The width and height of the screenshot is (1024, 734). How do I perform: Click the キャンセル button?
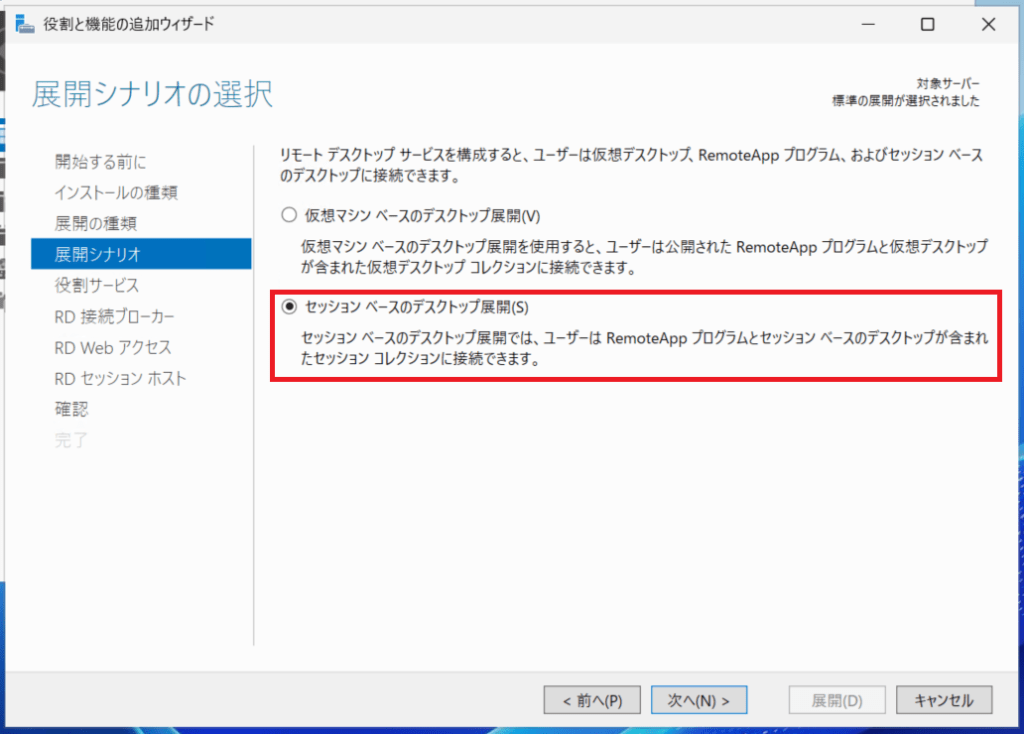click(944, 701)
